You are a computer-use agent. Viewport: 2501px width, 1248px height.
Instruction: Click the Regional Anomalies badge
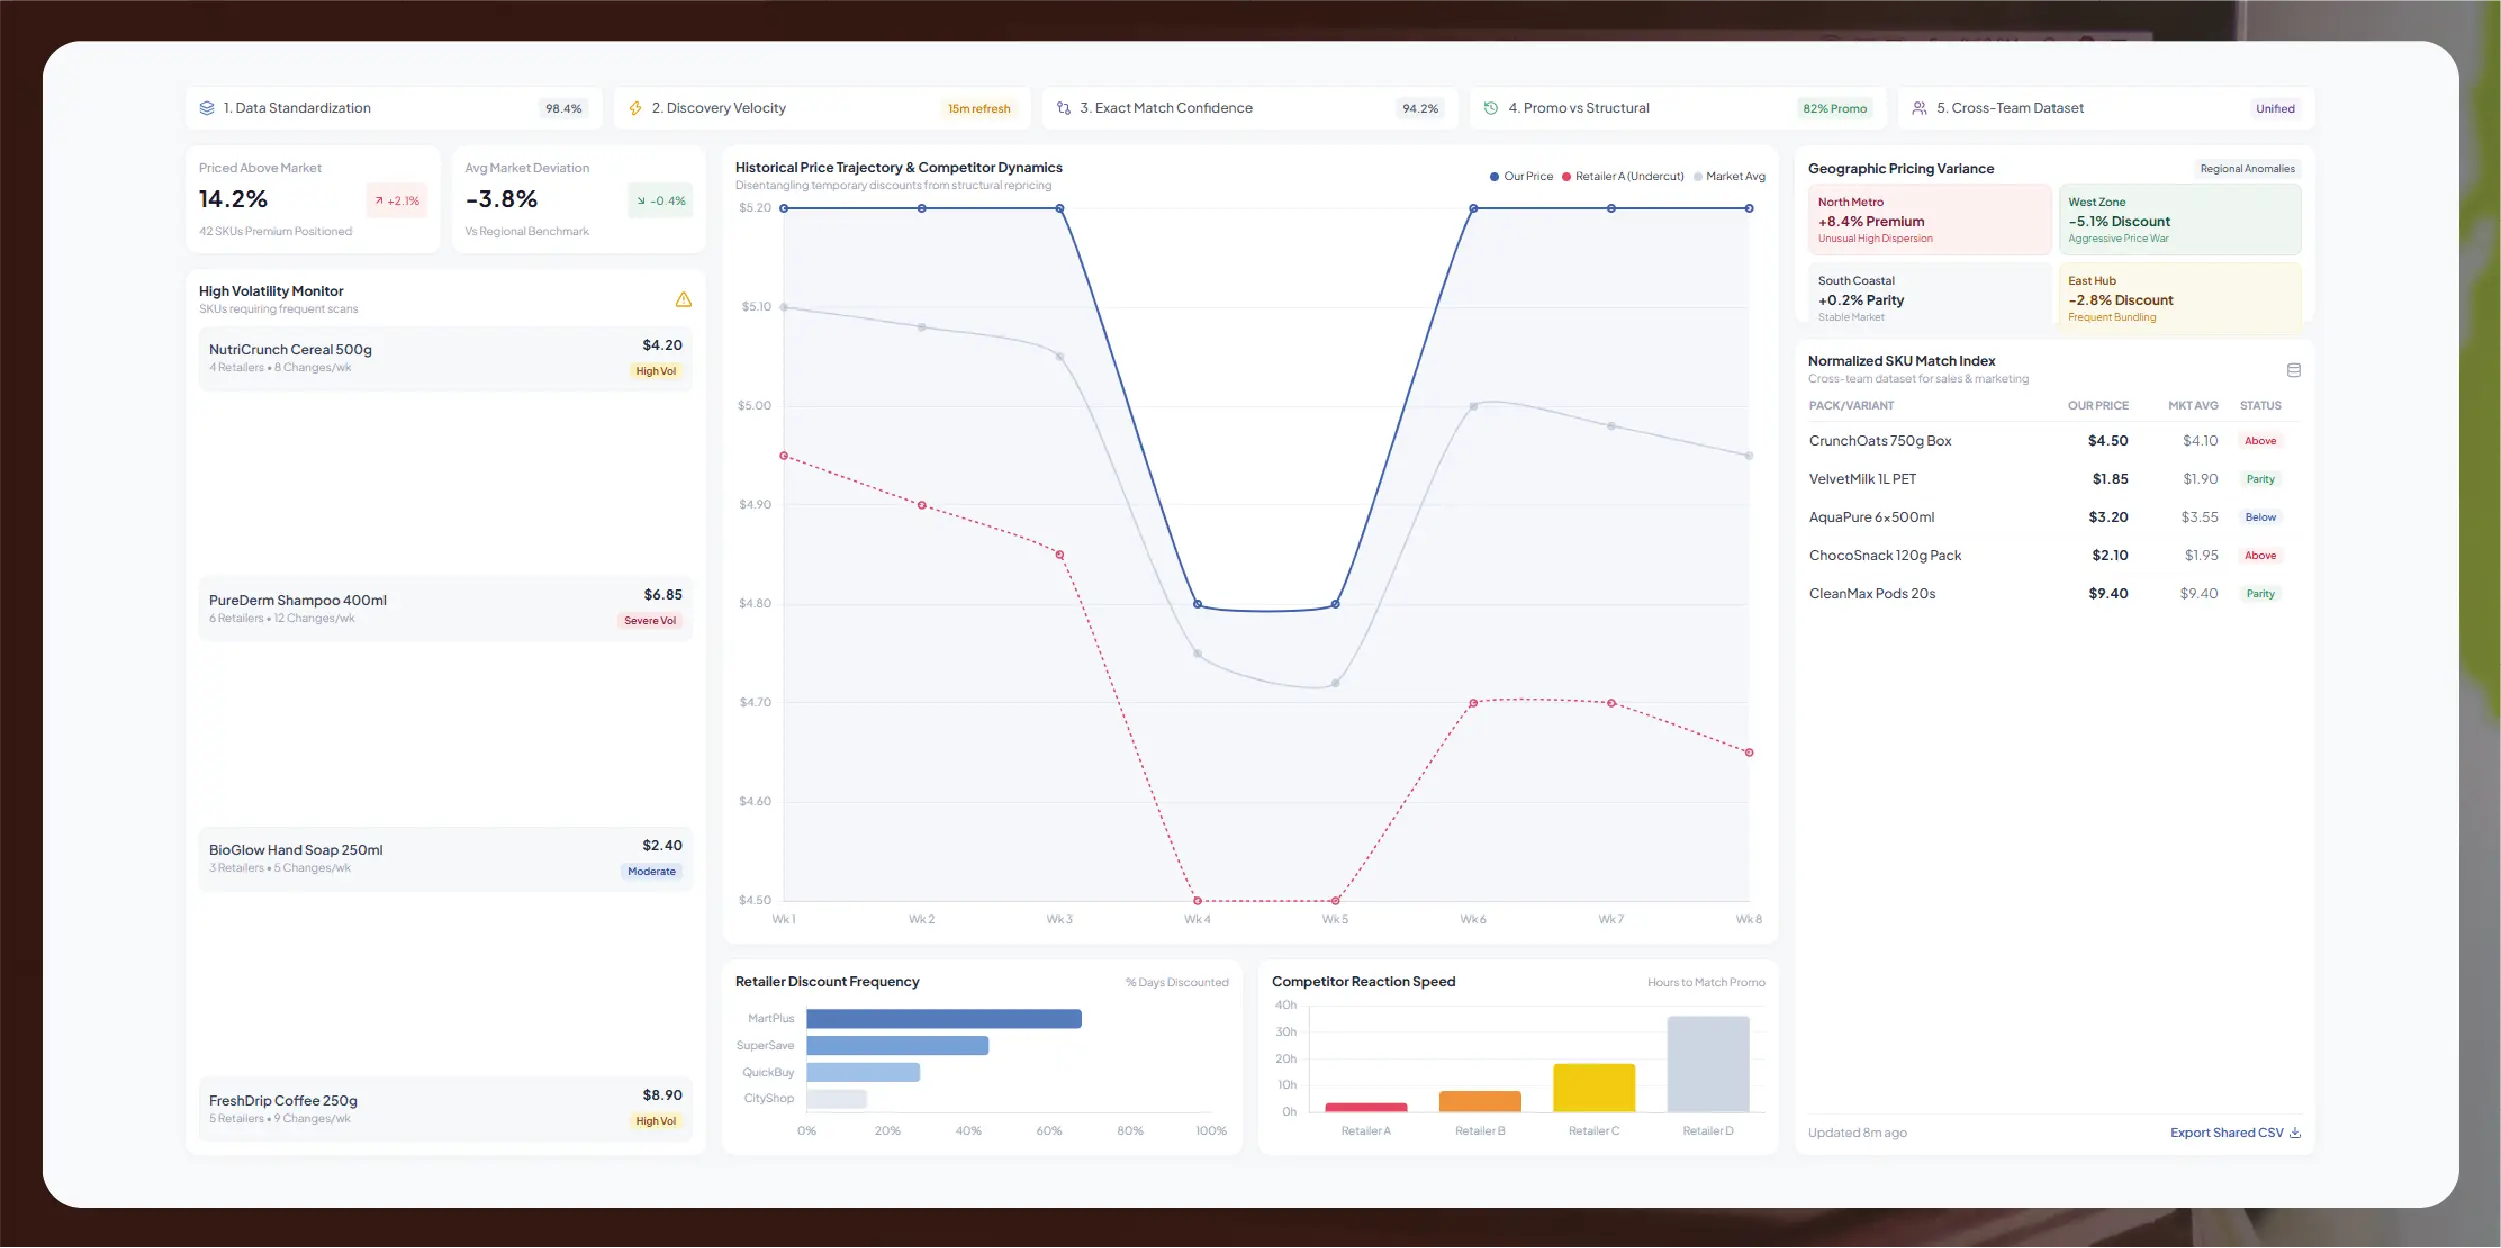2247,168
